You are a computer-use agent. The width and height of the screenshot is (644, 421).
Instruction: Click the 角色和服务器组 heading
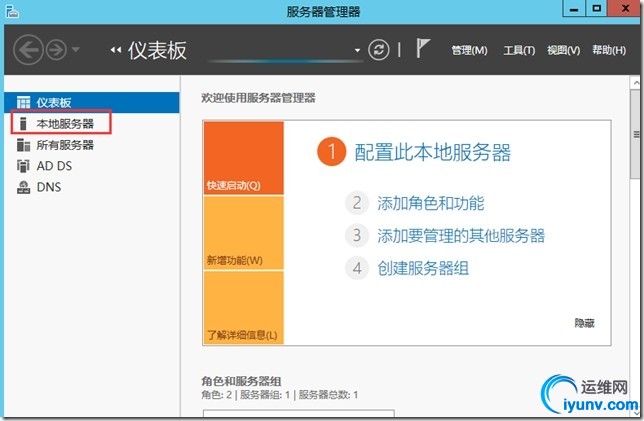coord(241,381)
